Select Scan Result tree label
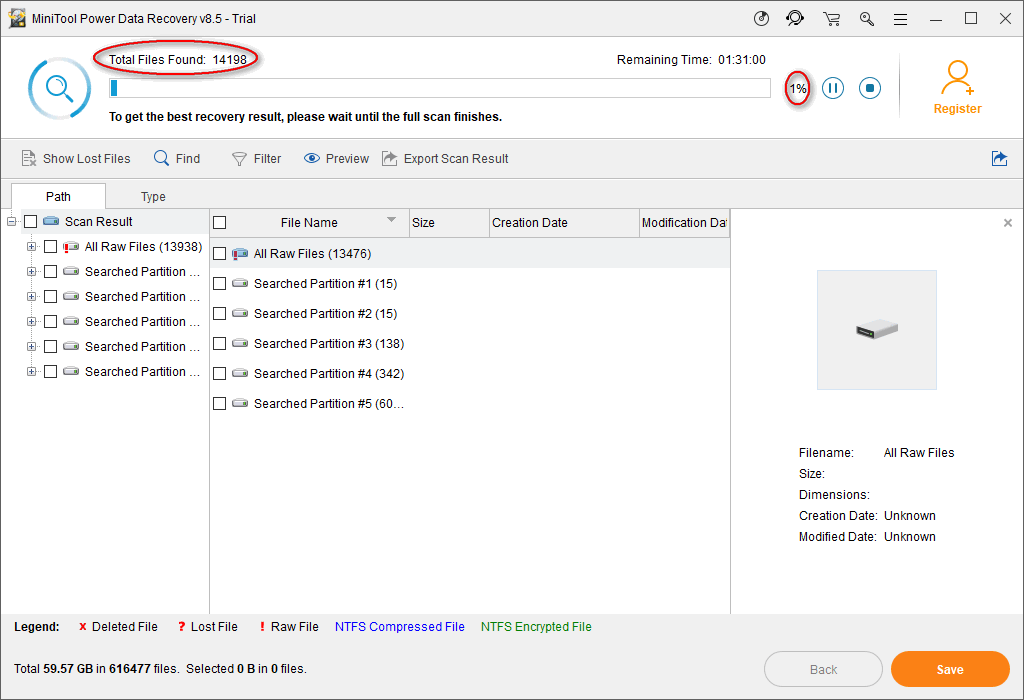This screenshot has height=700, width=1024. pos(99,222)
